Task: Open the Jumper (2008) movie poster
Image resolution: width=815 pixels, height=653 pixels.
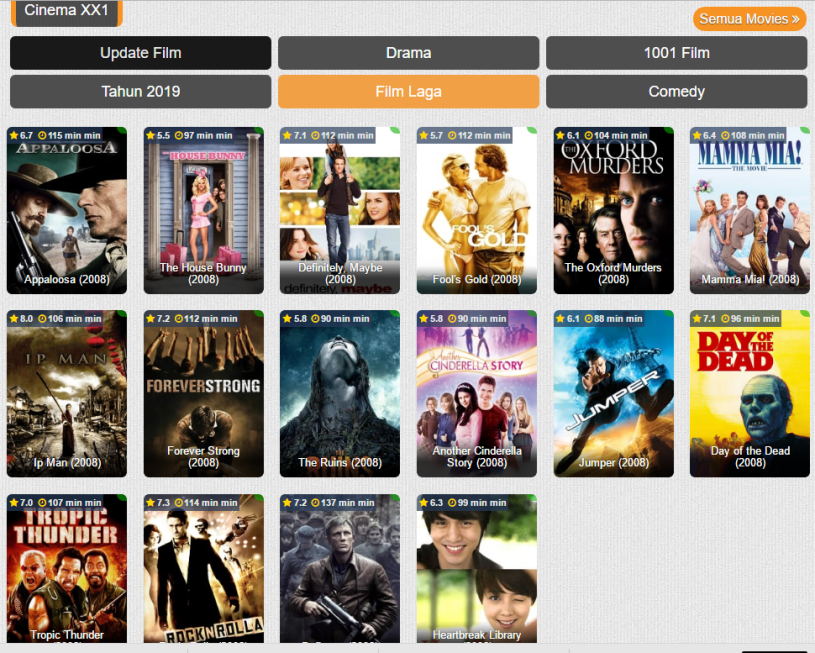Action: coord(613,394)
